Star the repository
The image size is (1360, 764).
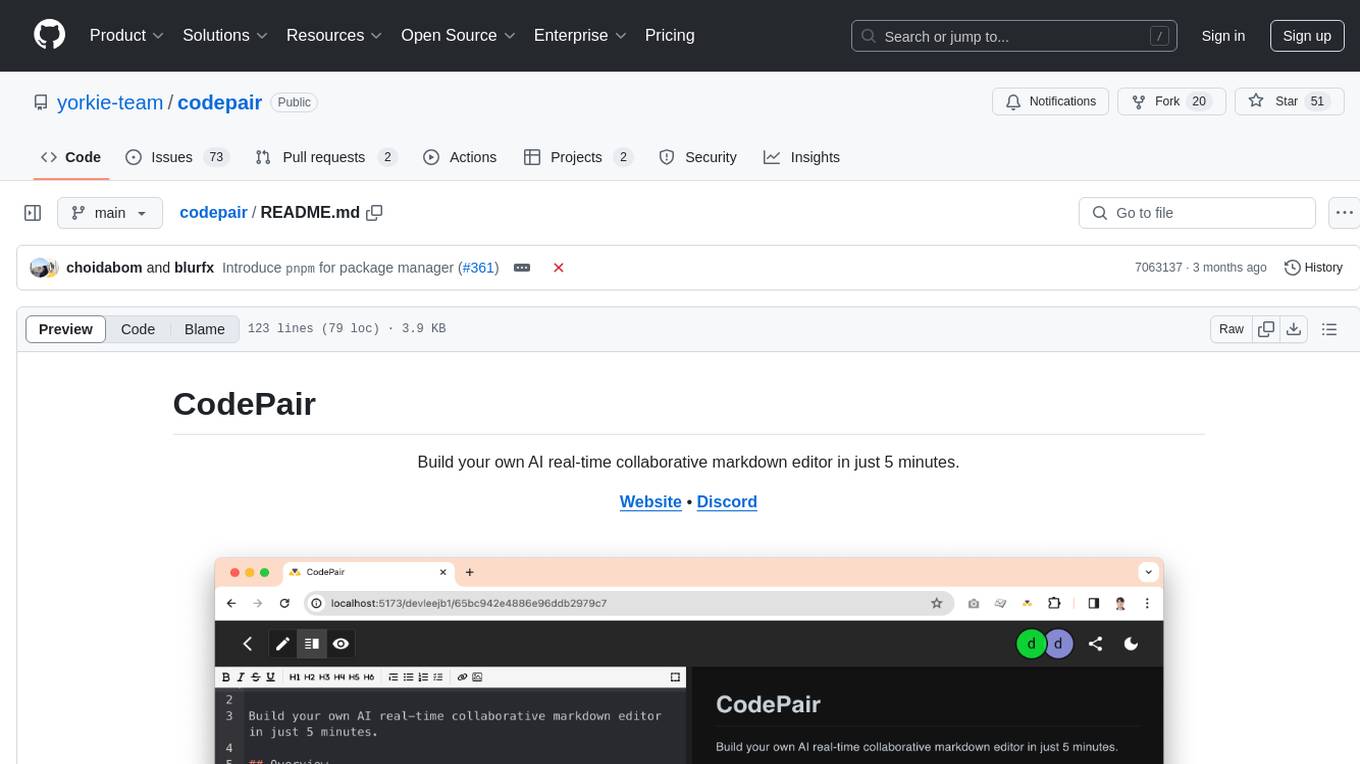click(1289, 102)
